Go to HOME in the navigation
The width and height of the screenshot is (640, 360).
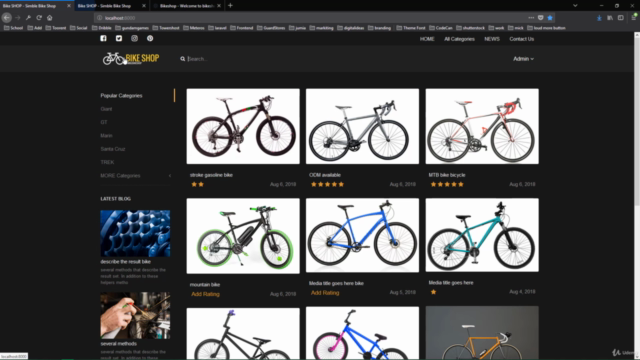pyautogui.click(x=427, y=39)
